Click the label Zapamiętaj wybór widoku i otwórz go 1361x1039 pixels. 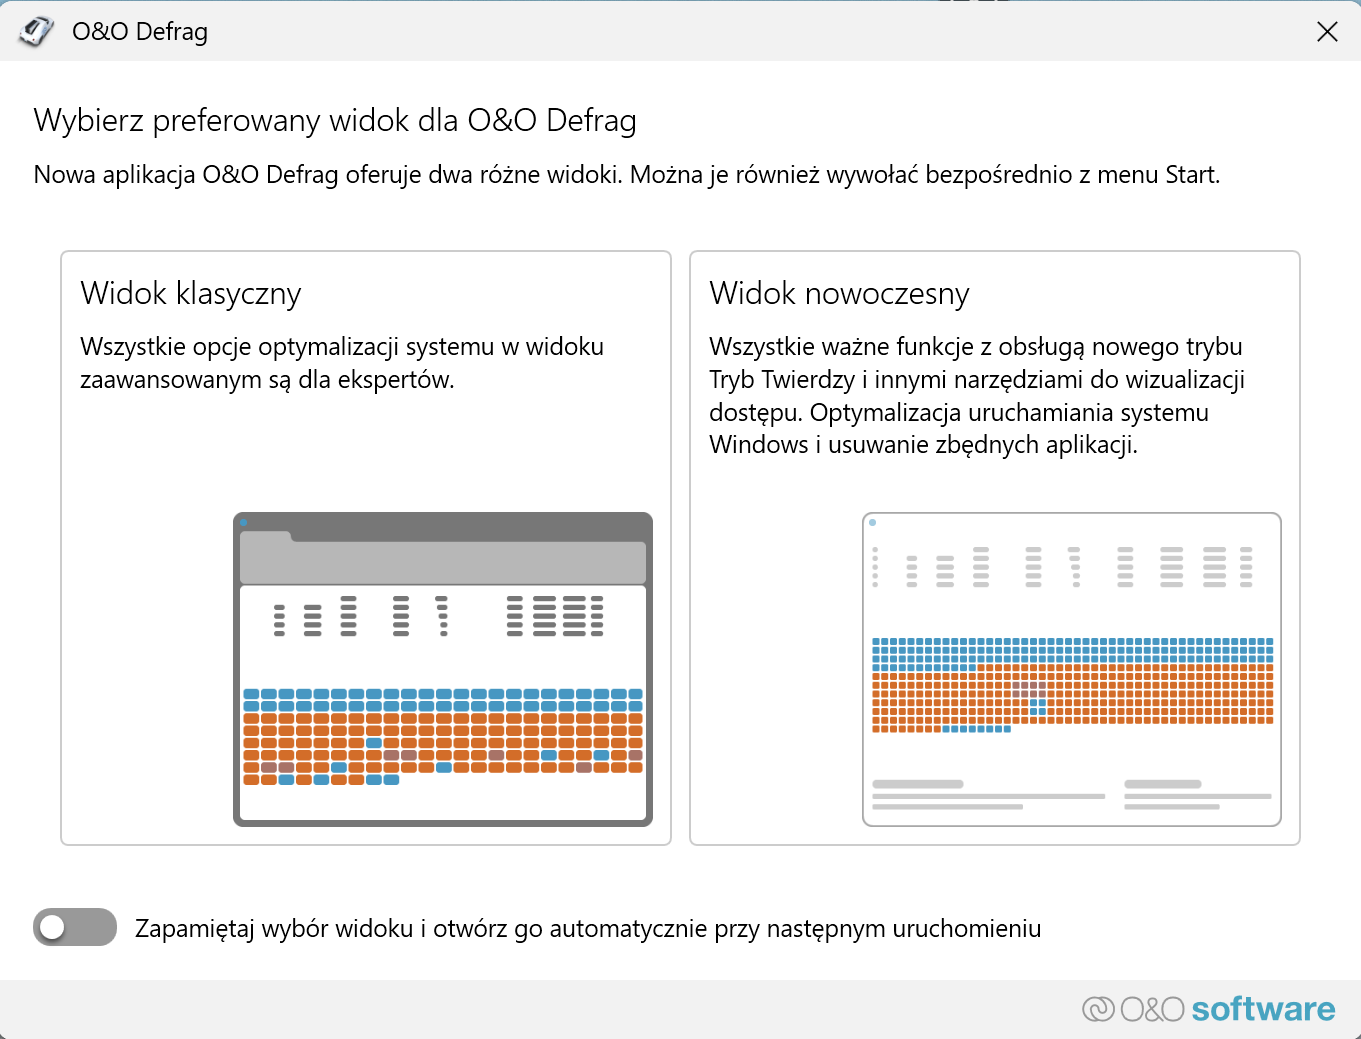[x=588, y=929]
